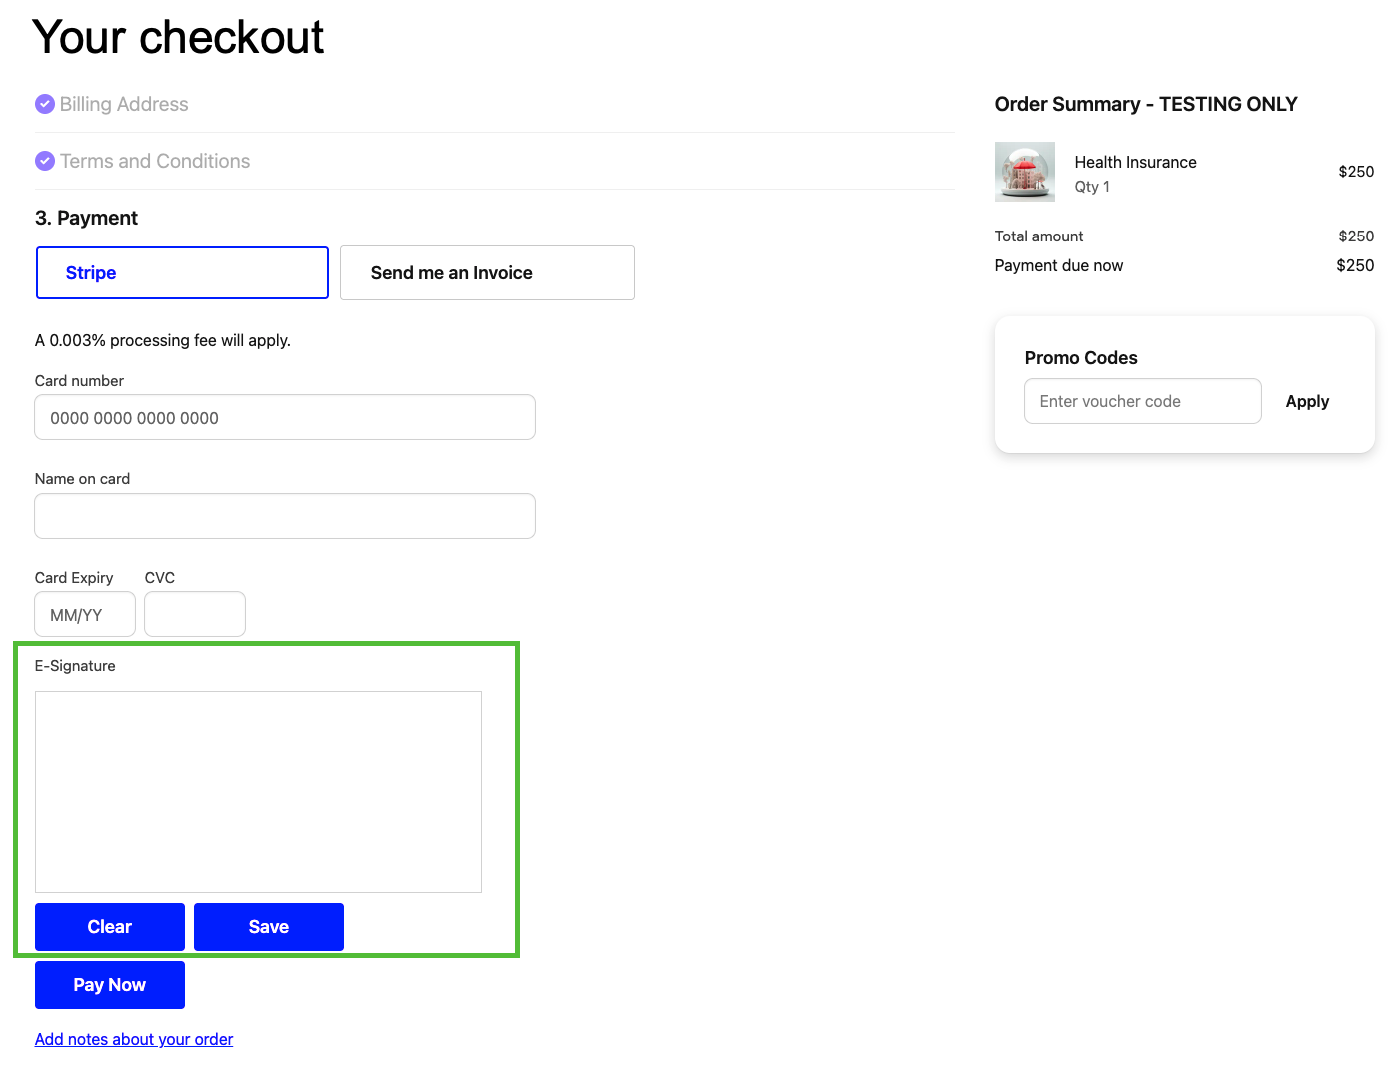Click the Terms and Conditions checkmark icon

pos(45,161)
